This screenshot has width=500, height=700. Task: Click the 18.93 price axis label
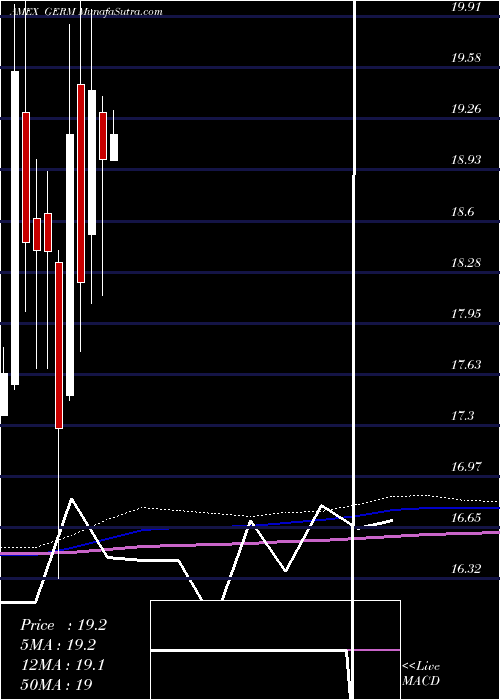pyautogui.click(x=466, y=160)
